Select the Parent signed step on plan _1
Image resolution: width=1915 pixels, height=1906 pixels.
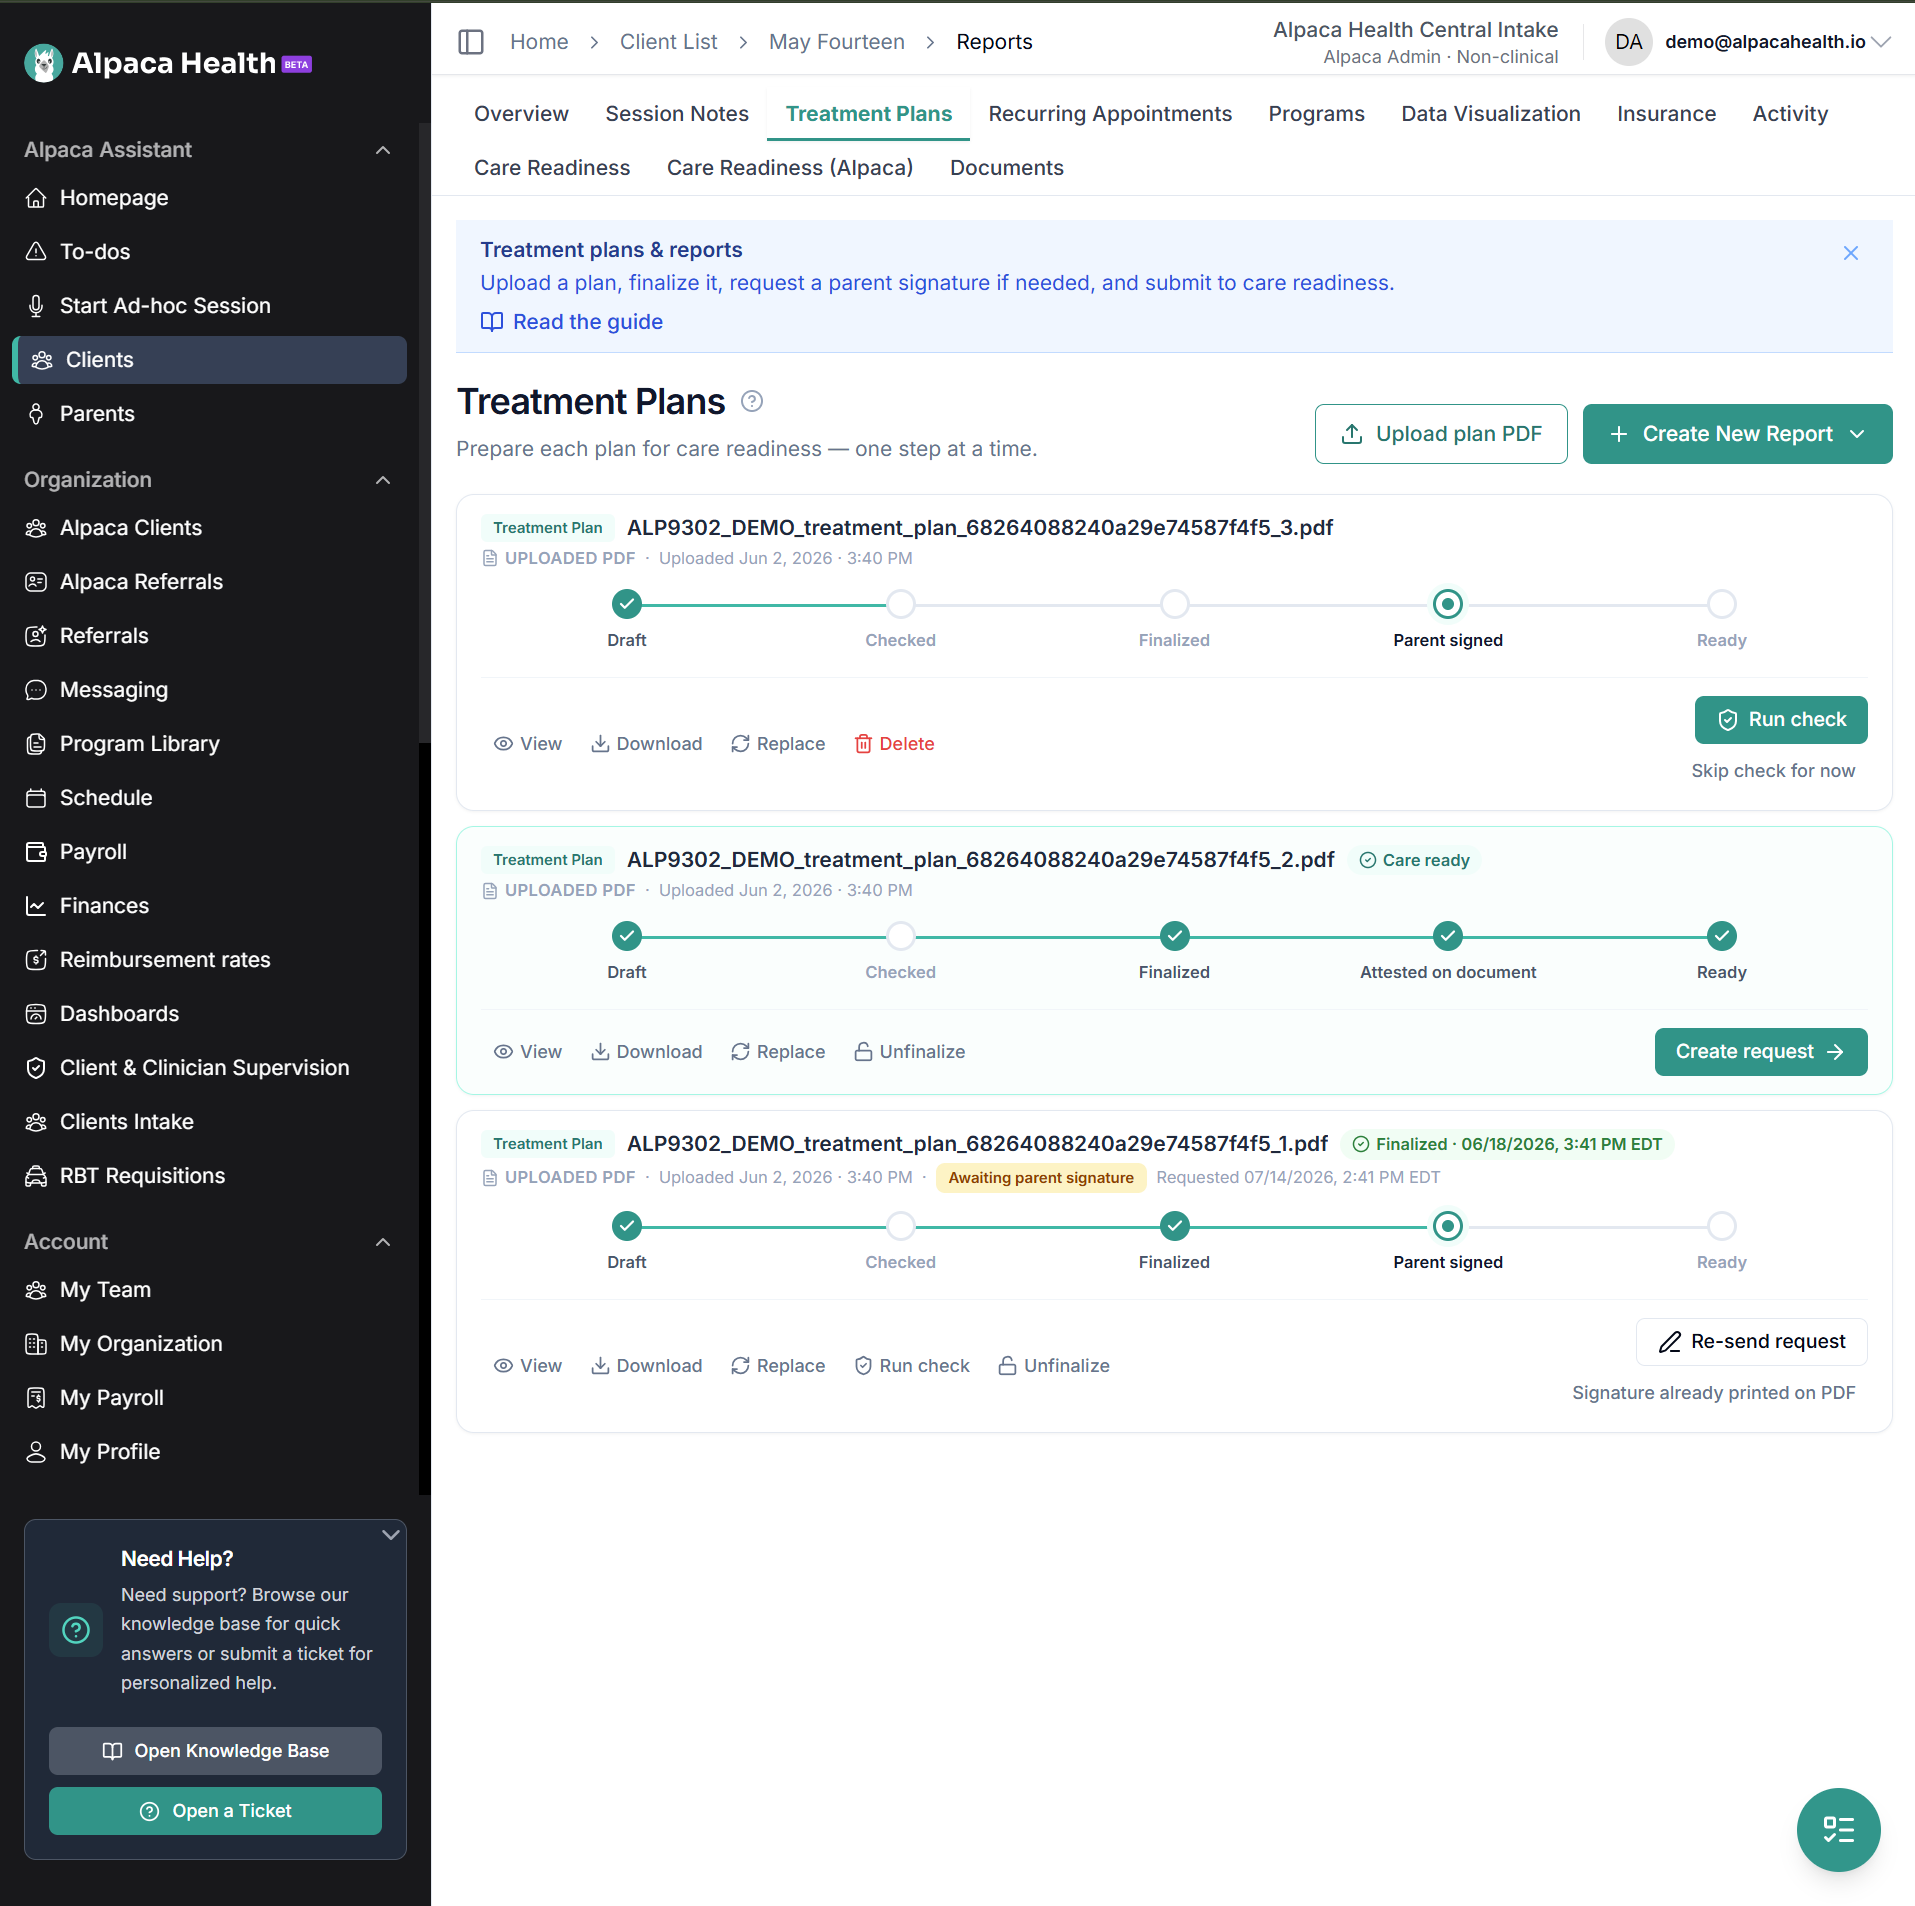click(x=1448, y=1226)
